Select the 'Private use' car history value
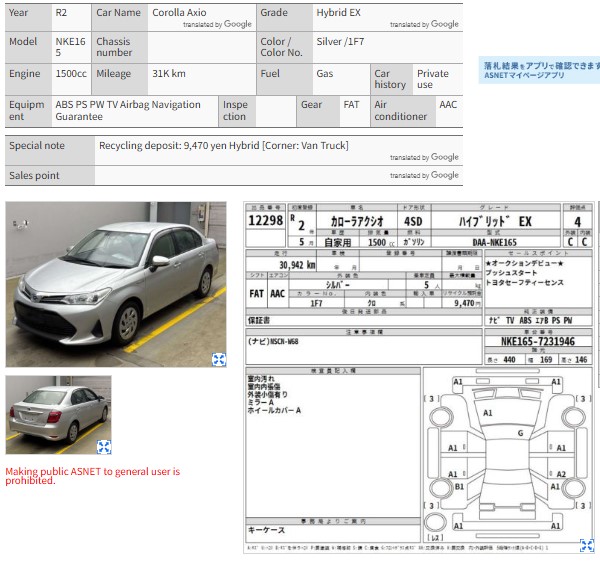The height and width of the screenshot is (568, 600). tap(432, 79)
